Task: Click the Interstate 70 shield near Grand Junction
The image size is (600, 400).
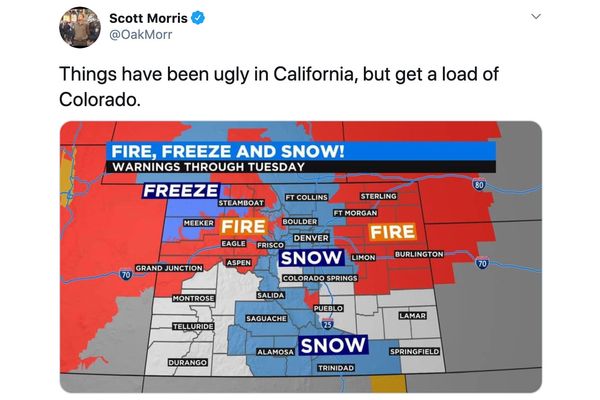Action: point(126,274)
